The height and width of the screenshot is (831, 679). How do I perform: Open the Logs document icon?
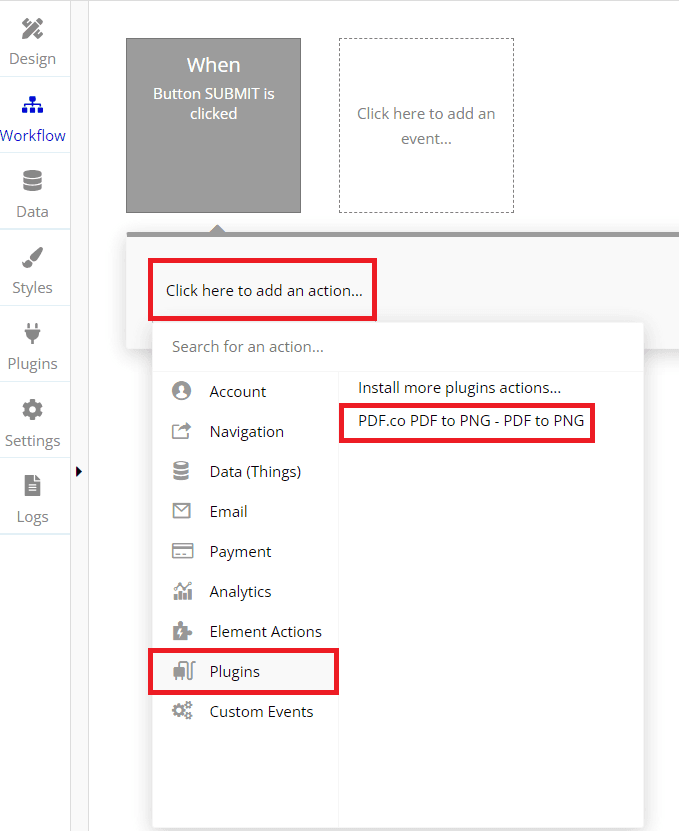[x=32, y=485]
